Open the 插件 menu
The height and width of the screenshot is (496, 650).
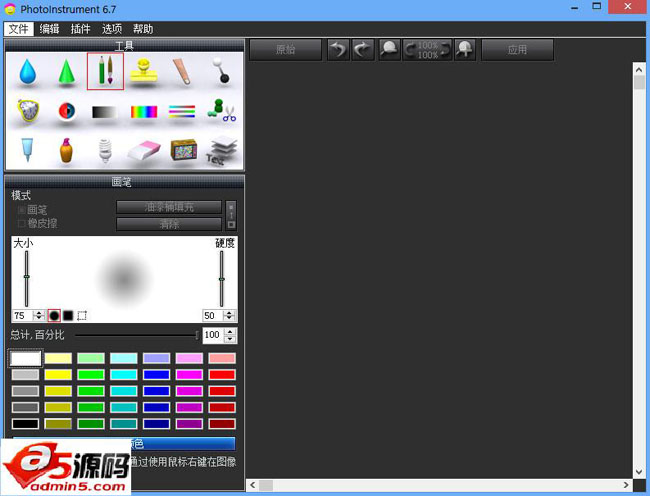[x=80, y=29]
